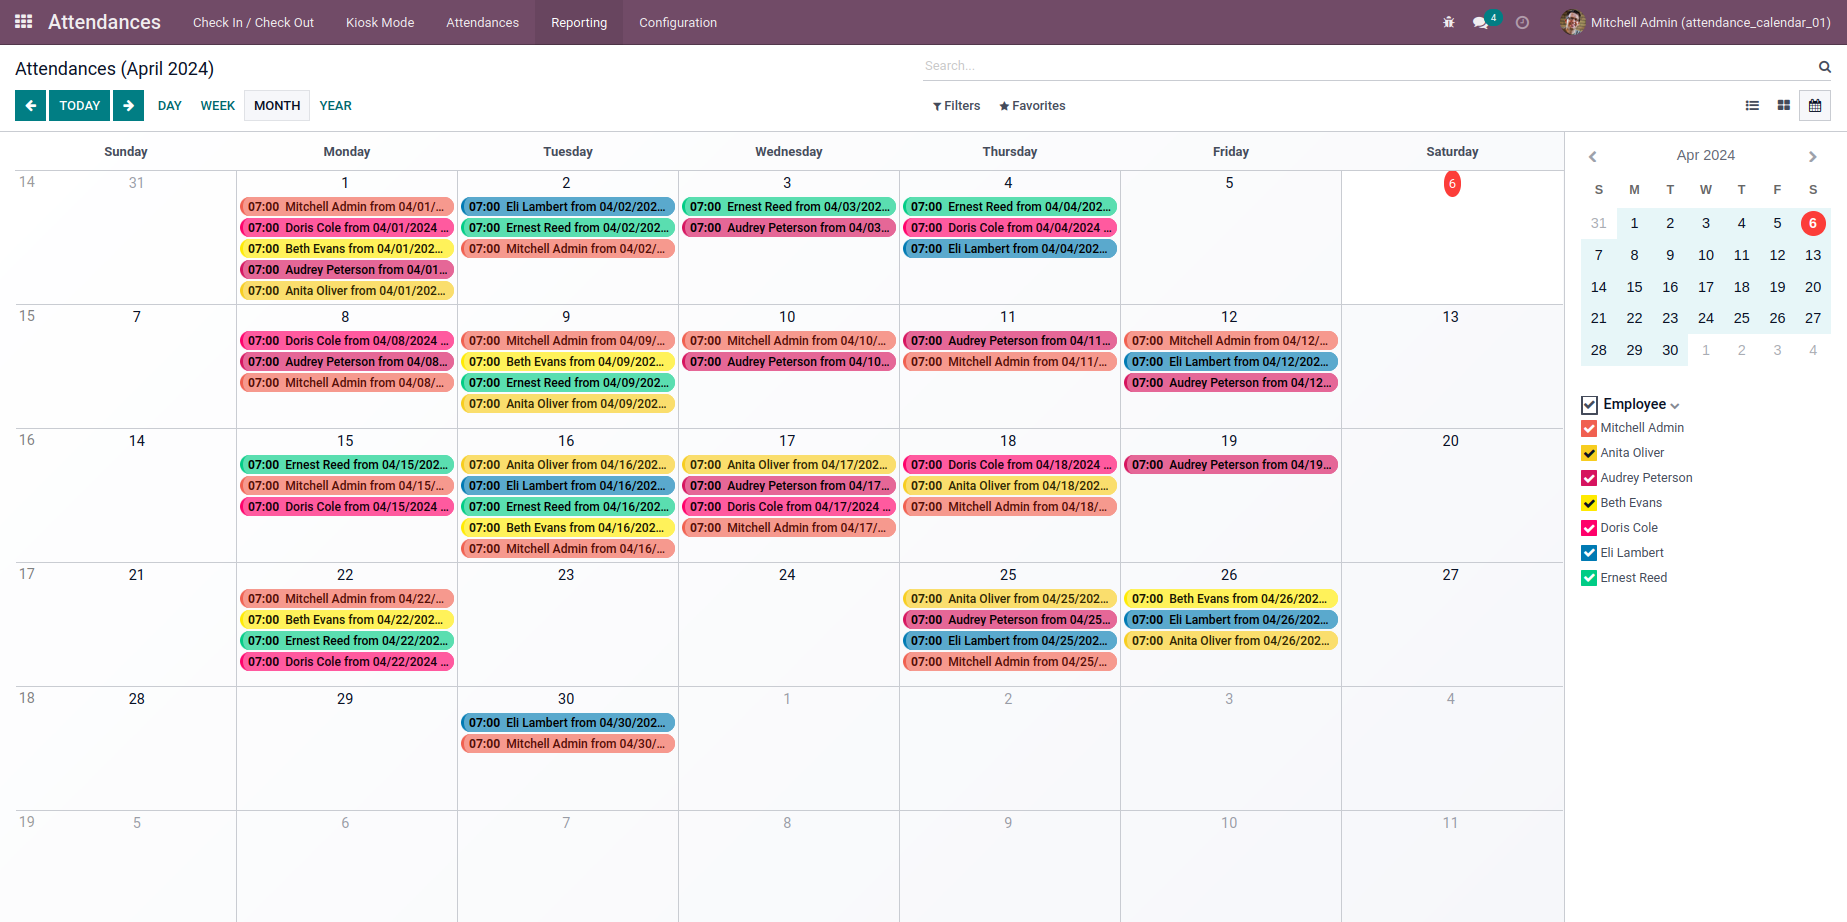Select day 15 in mini calendar
The height and width of the screenshot is (922, 1847).
(x=1634, y=287)
